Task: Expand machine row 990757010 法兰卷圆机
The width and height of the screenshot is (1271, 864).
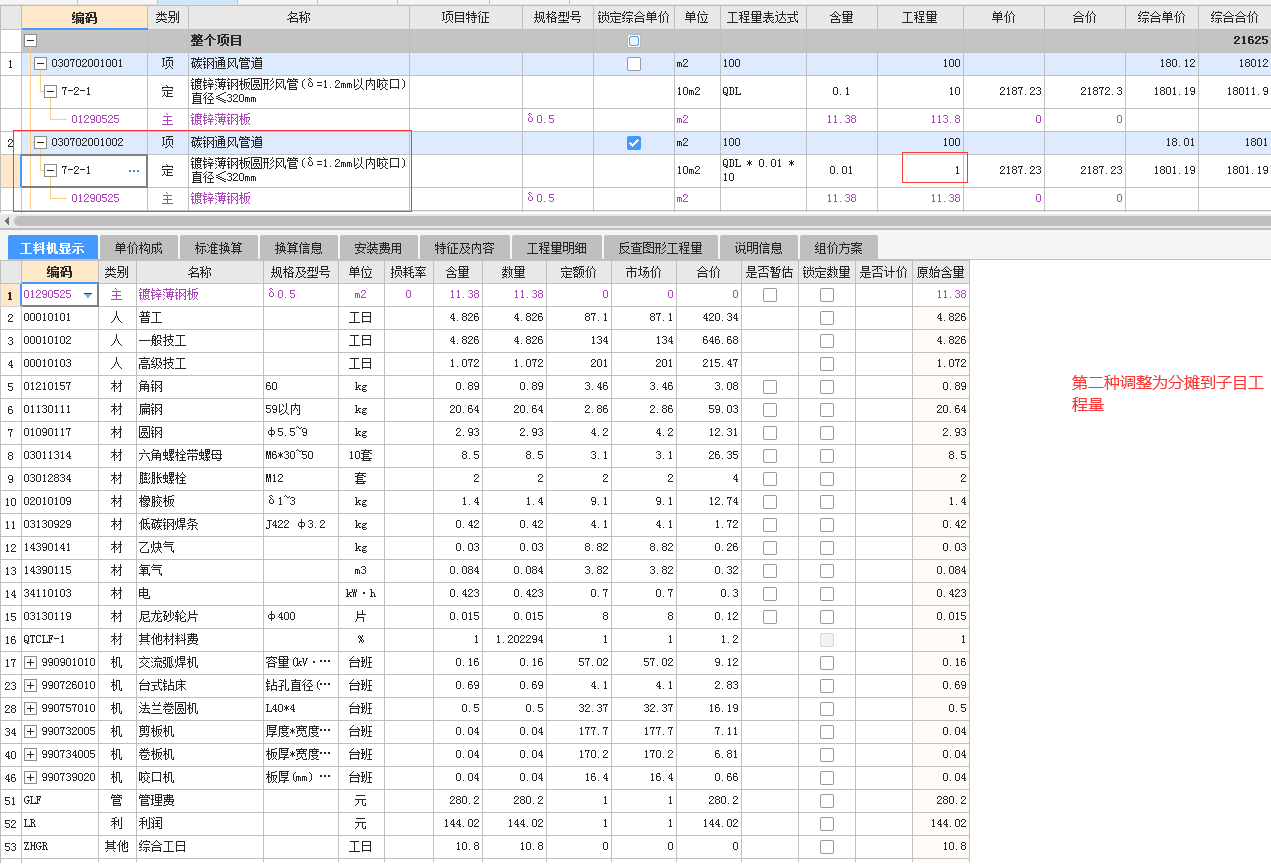Action: click(30, 709)
